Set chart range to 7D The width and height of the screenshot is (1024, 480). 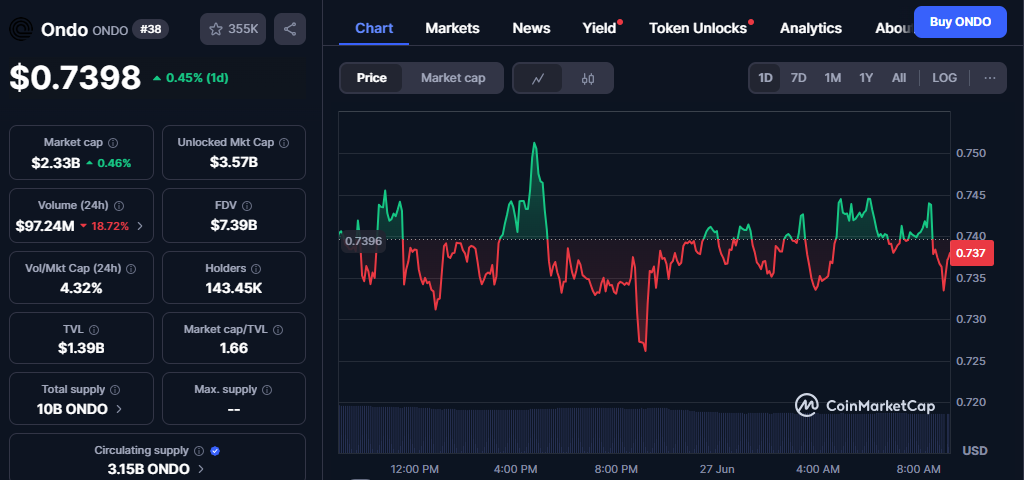pos(798,78)
